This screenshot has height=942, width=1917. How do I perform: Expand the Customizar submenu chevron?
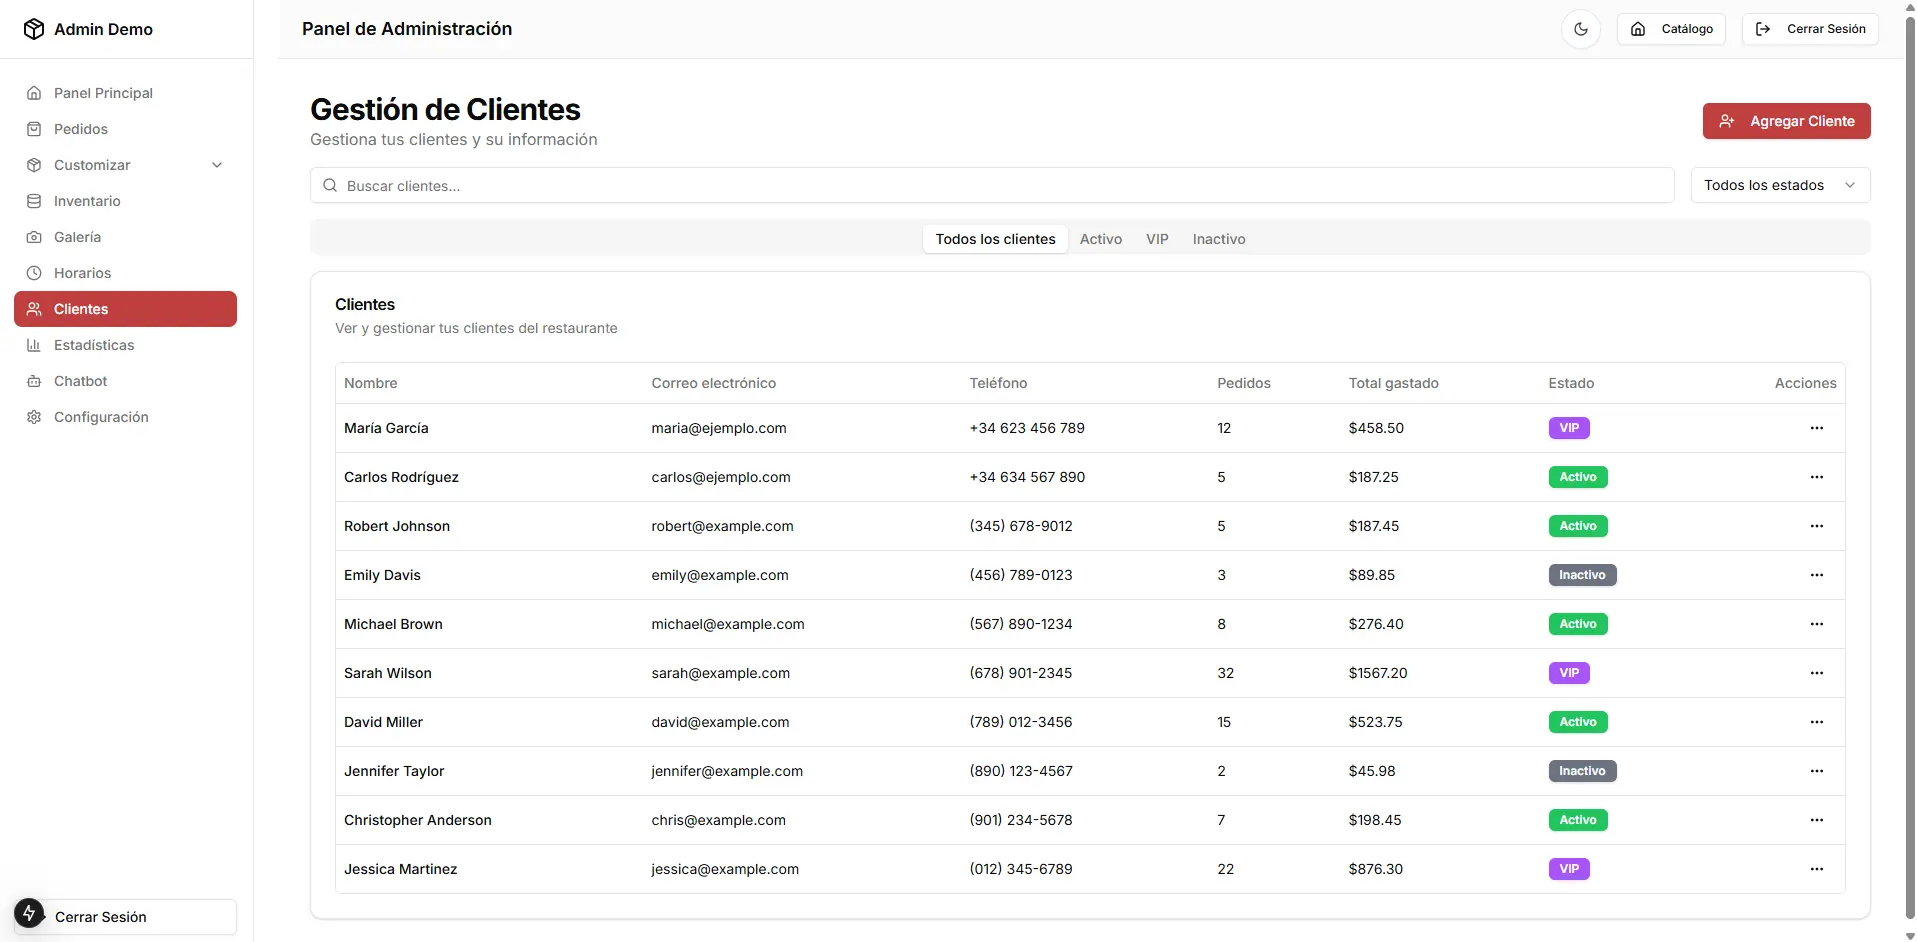pos(217,165)
